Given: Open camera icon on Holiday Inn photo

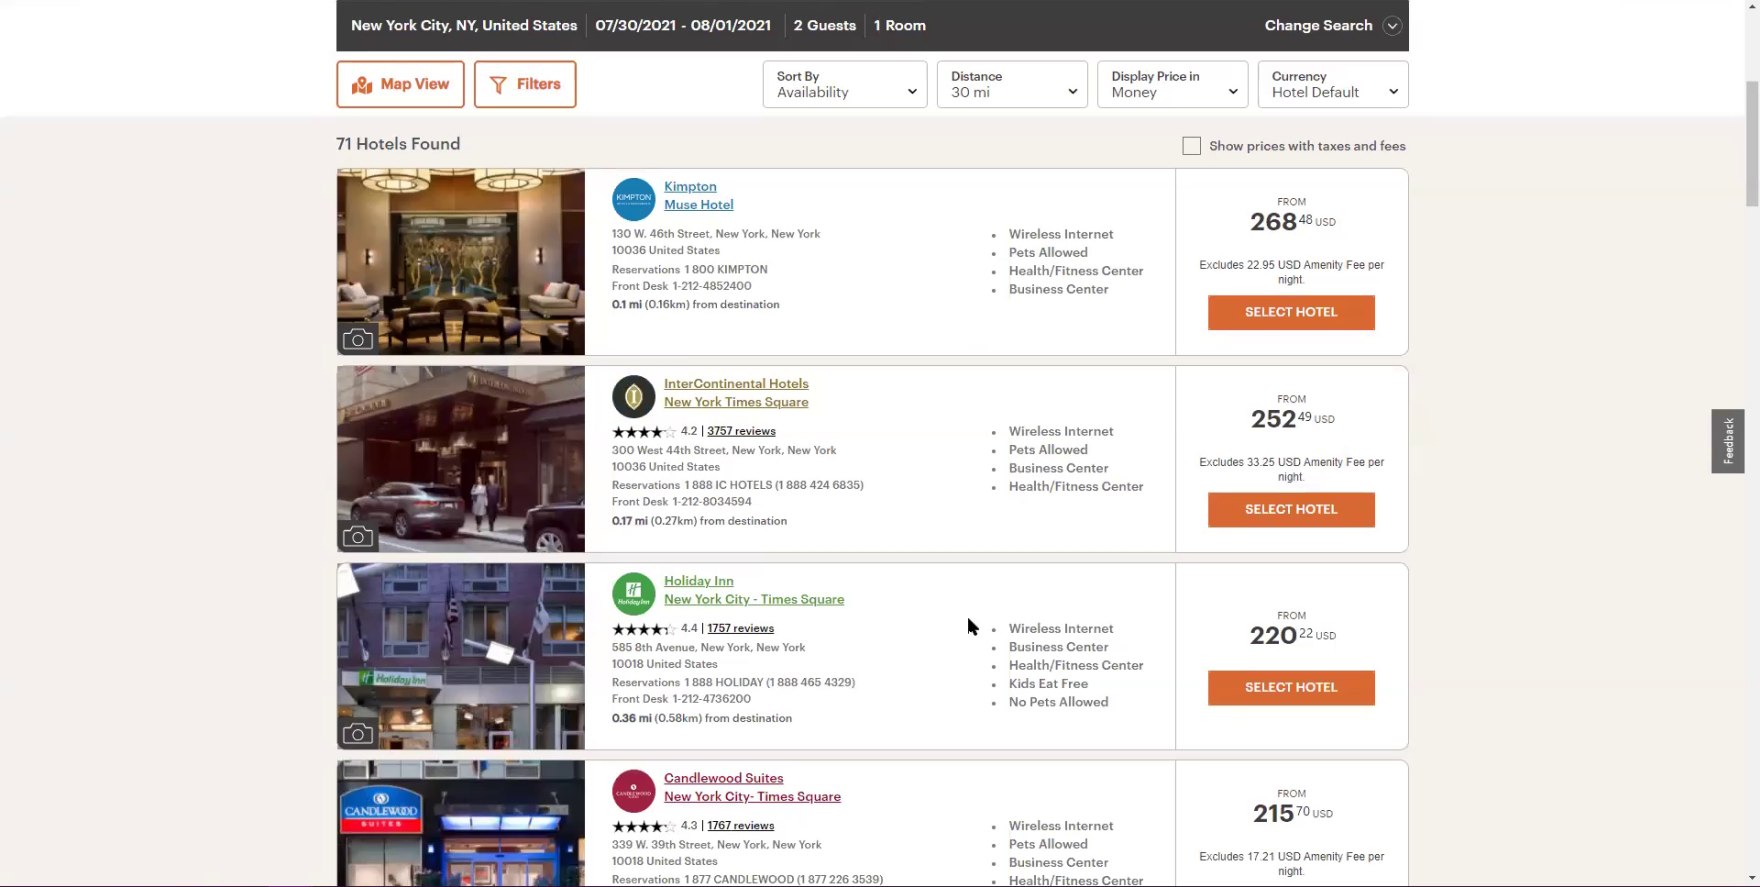Looking at the screenshot, I should (358, 734).
